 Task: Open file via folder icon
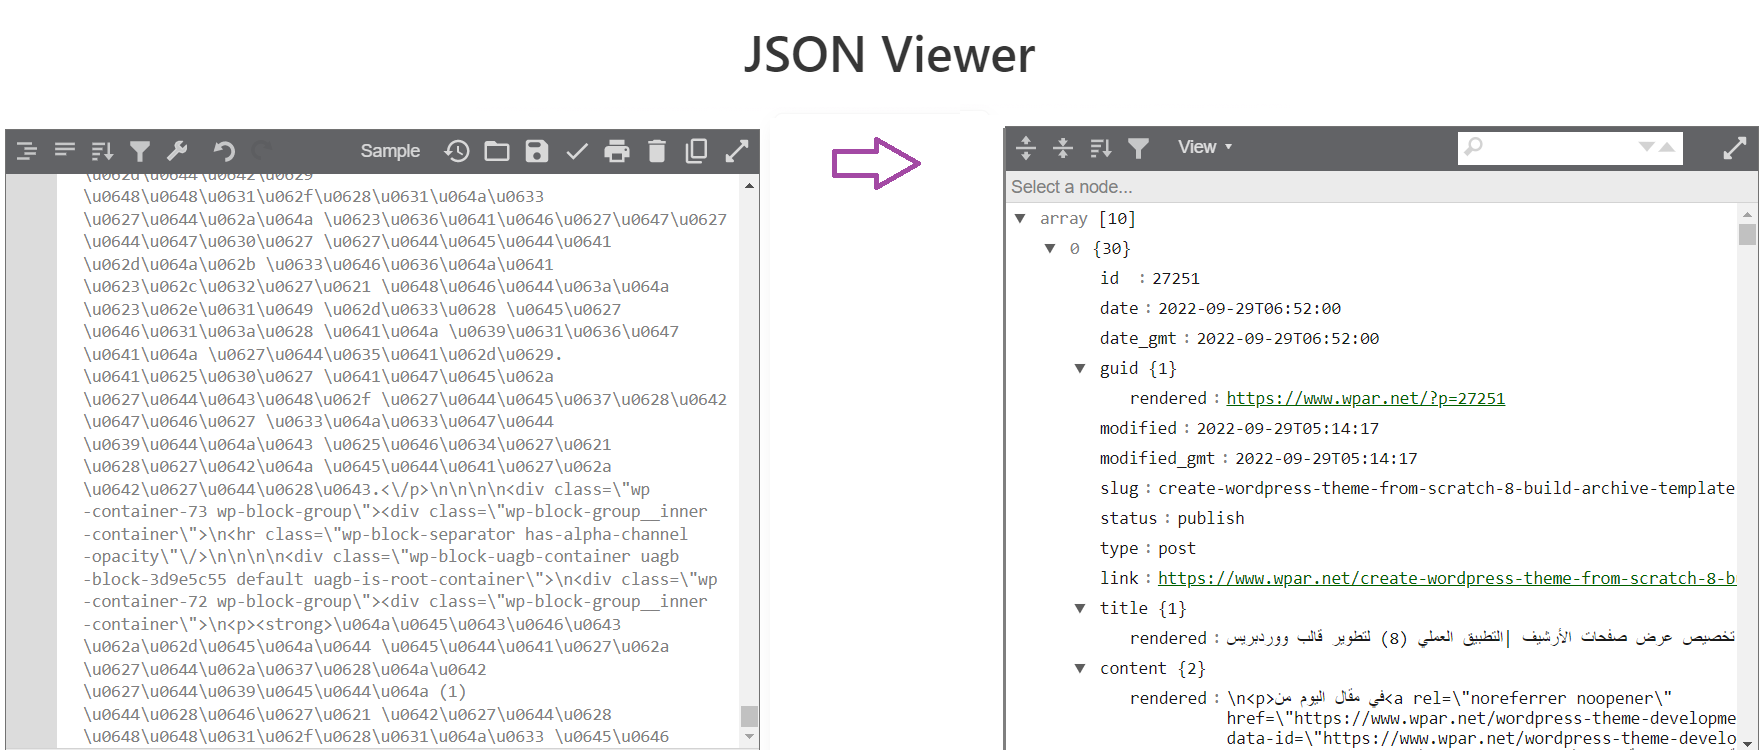[x=497, y=151]
